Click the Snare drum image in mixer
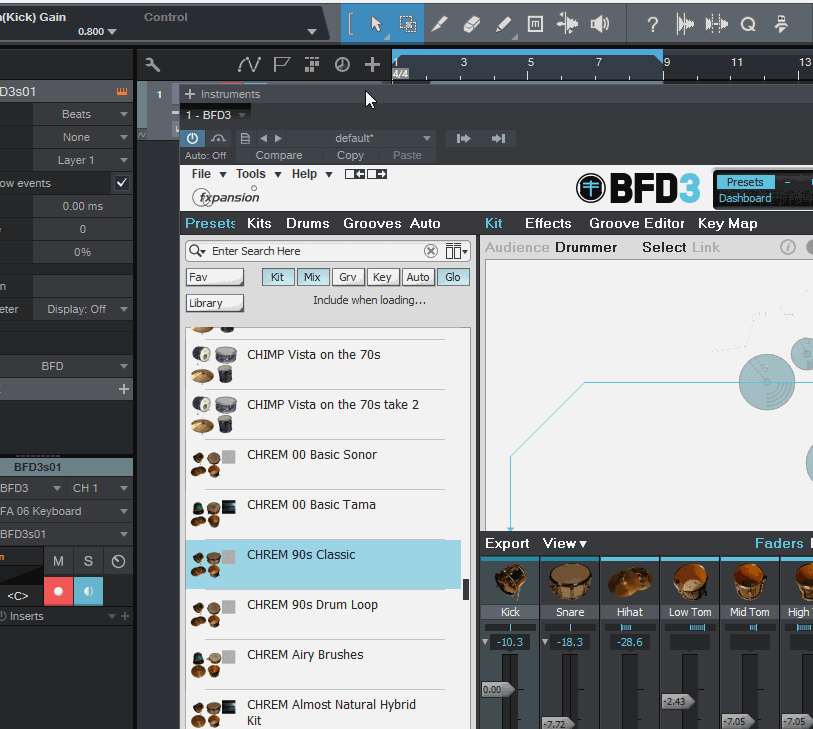This screenshot has width=813, height=729. [570, 582]
